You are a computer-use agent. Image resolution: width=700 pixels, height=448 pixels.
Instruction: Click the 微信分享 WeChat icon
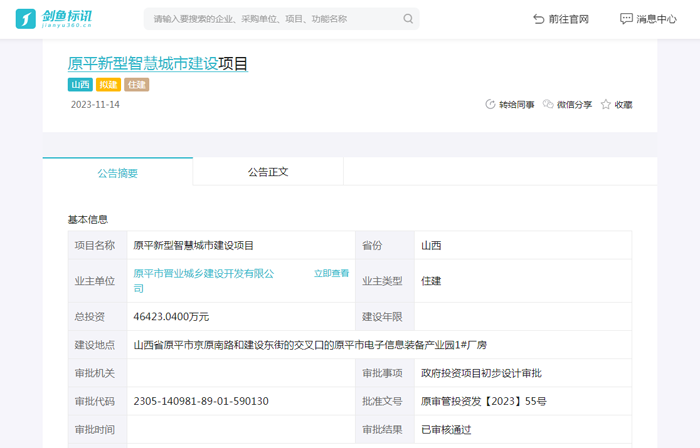[x=548, y=105]
